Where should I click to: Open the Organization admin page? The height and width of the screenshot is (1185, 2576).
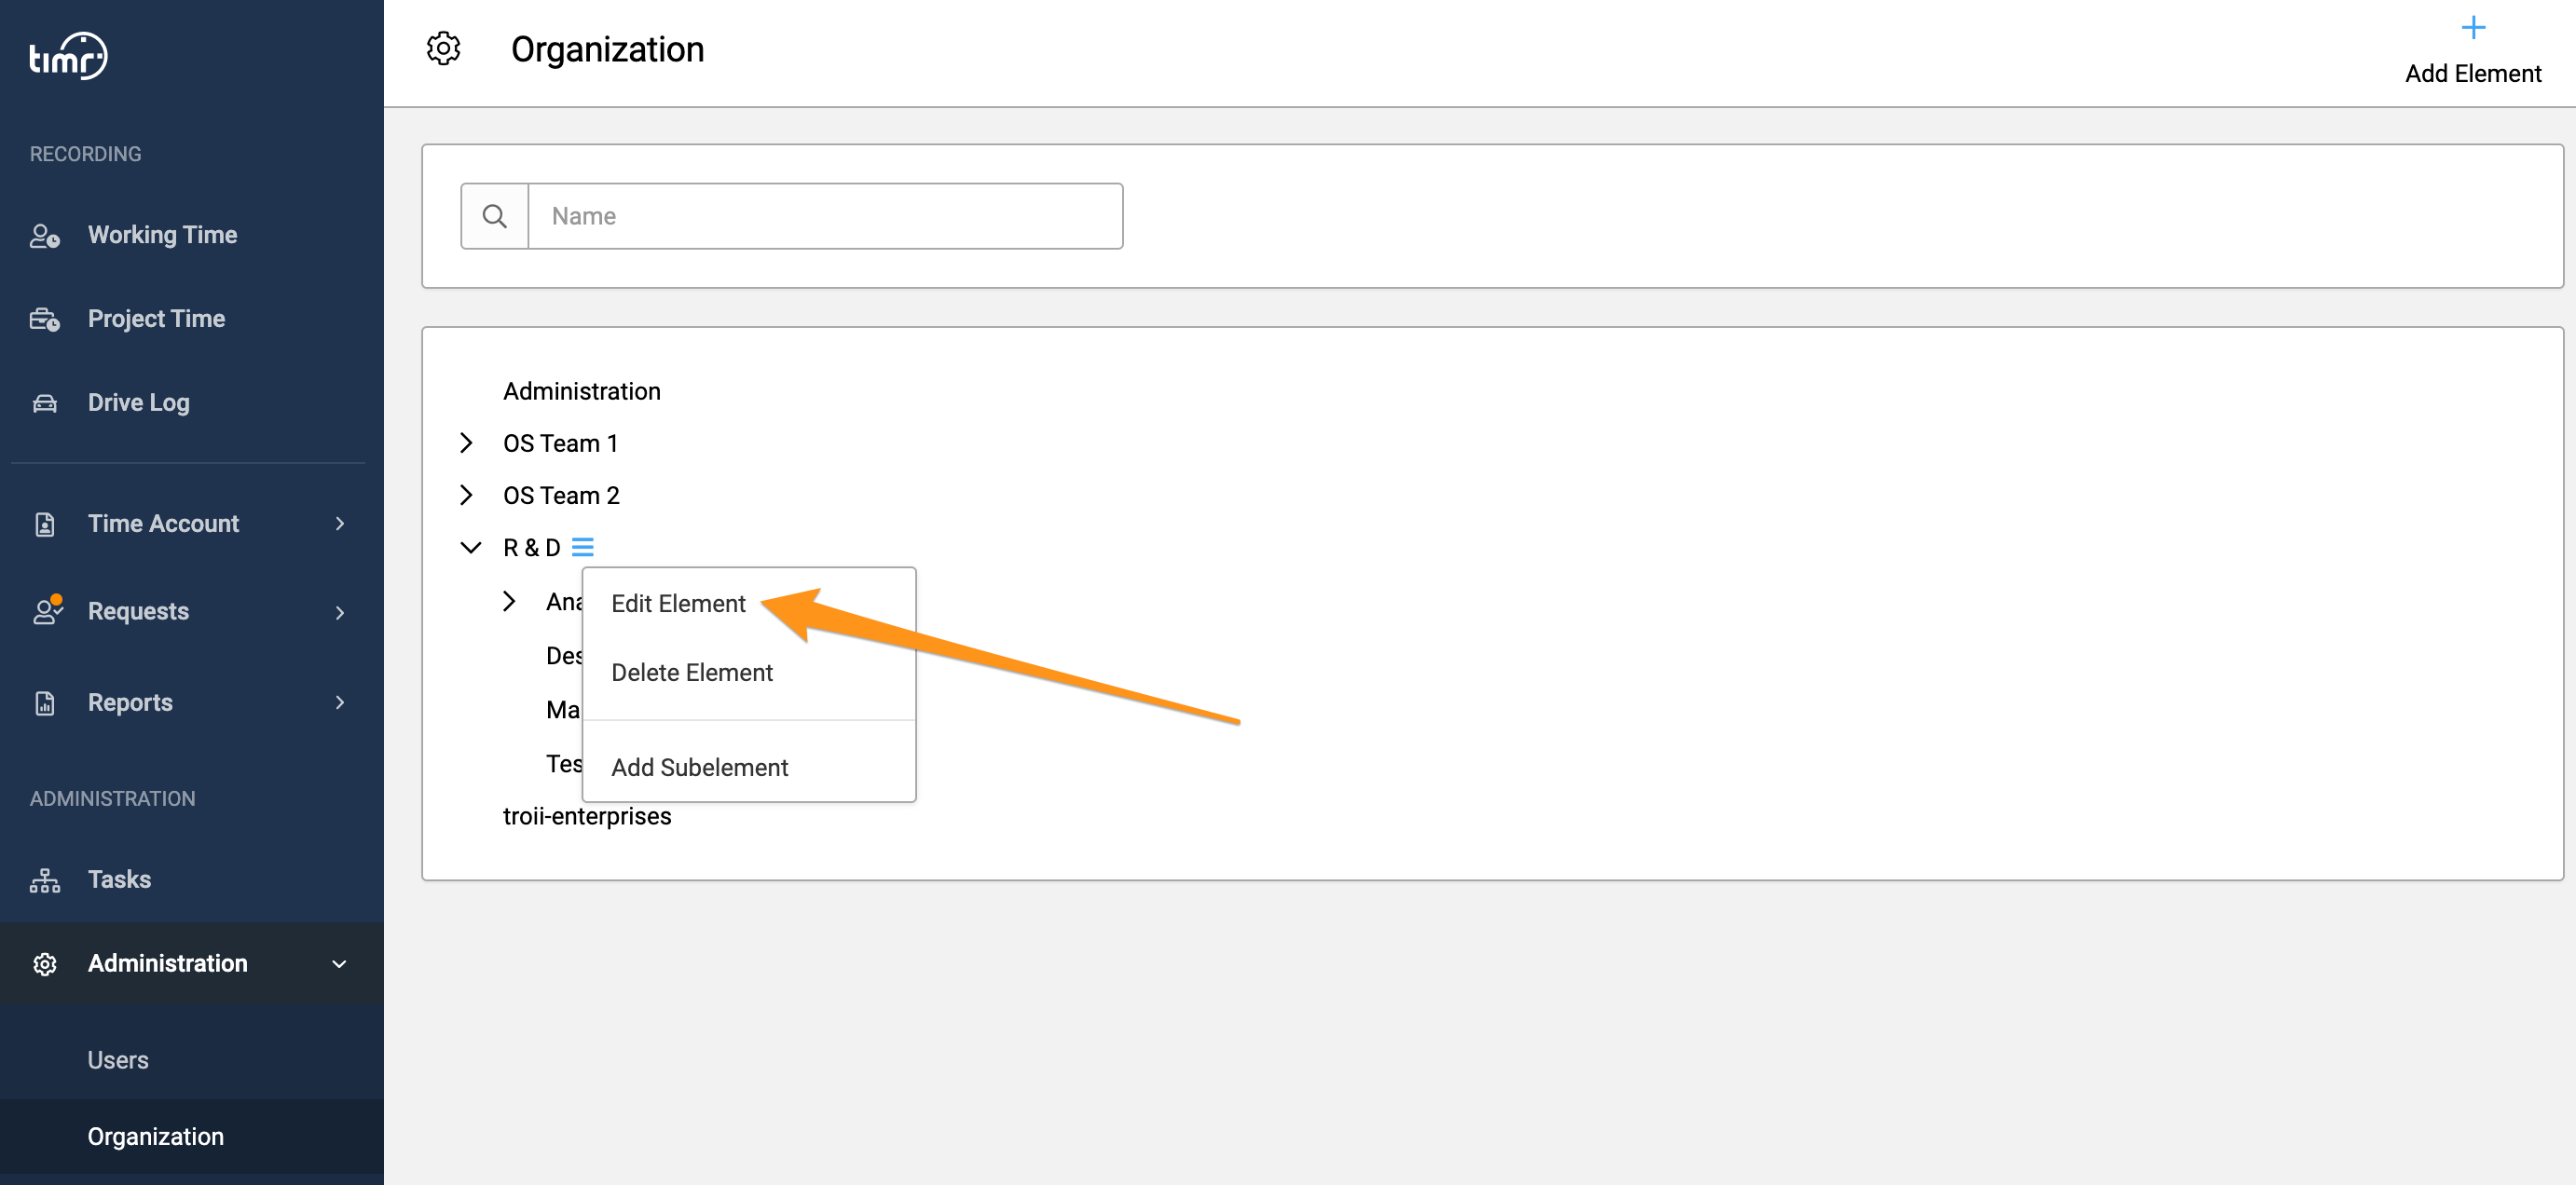pyautogui.click(x=155, y=1136)
